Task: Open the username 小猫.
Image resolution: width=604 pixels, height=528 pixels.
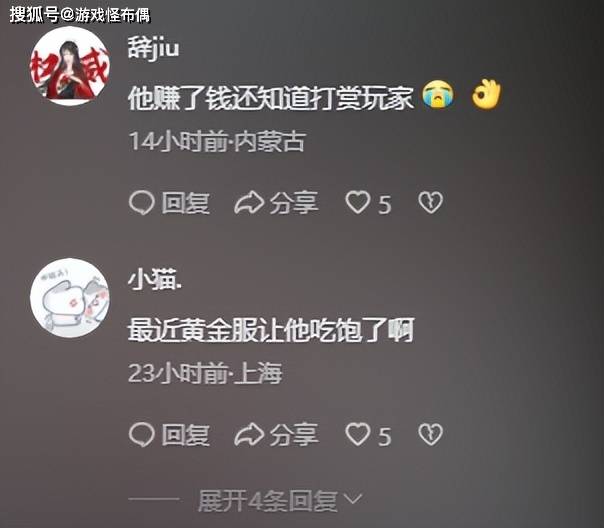Action: [155, 280]
